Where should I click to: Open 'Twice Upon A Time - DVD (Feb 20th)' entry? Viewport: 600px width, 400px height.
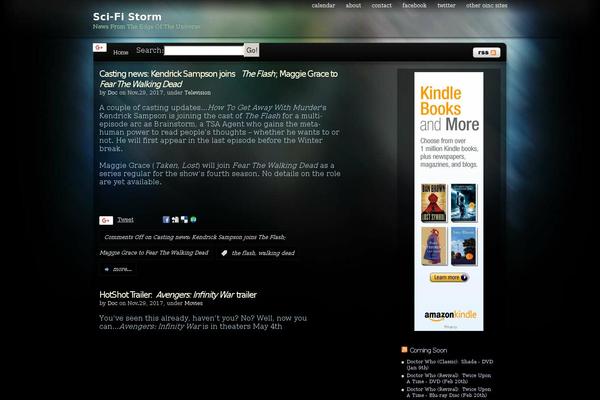[448, 378]
